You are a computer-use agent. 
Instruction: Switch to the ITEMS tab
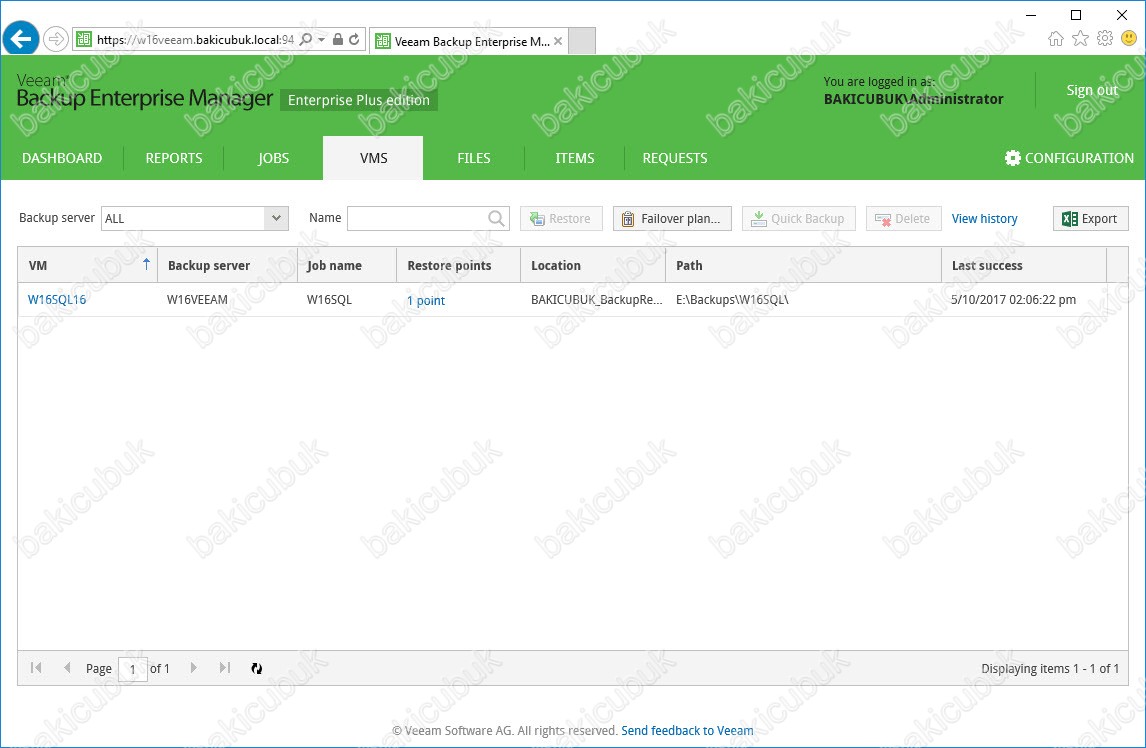point(574,158)
